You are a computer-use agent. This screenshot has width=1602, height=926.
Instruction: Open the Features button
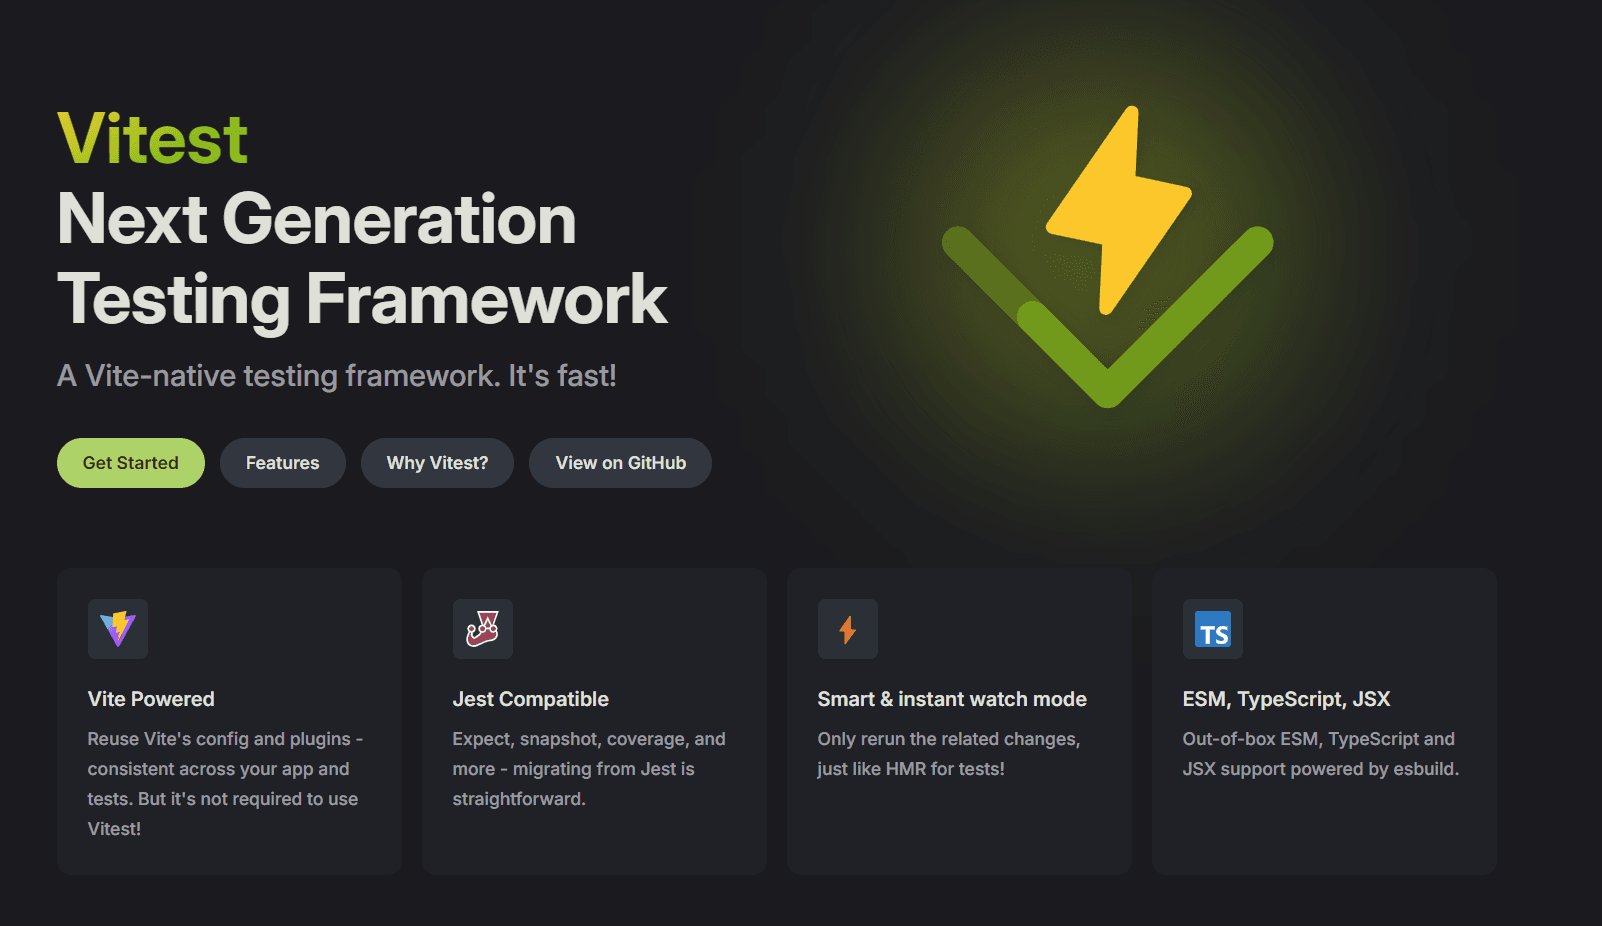coord(283,463)
